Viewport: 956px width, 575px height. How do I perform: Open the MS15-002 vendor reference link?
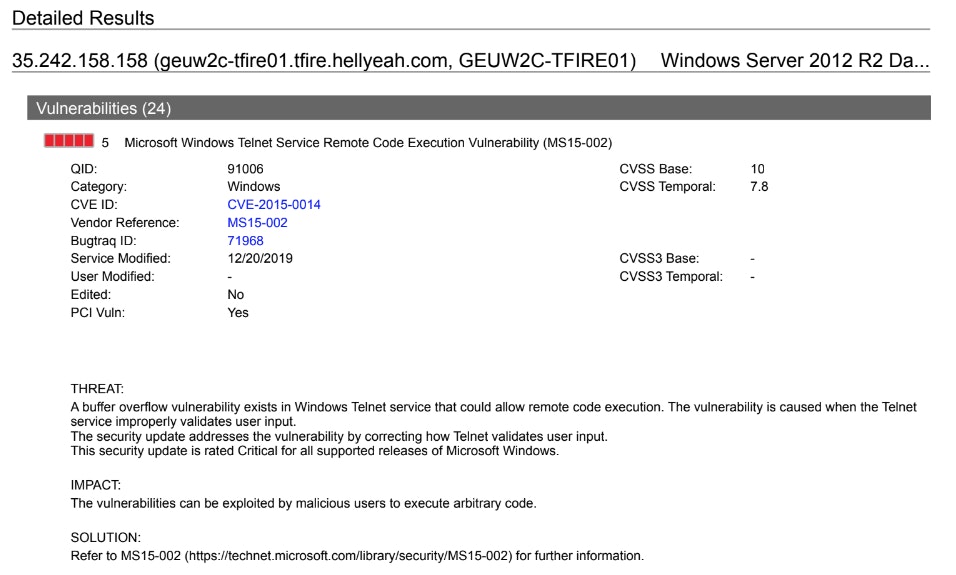[x=257, y=223]
